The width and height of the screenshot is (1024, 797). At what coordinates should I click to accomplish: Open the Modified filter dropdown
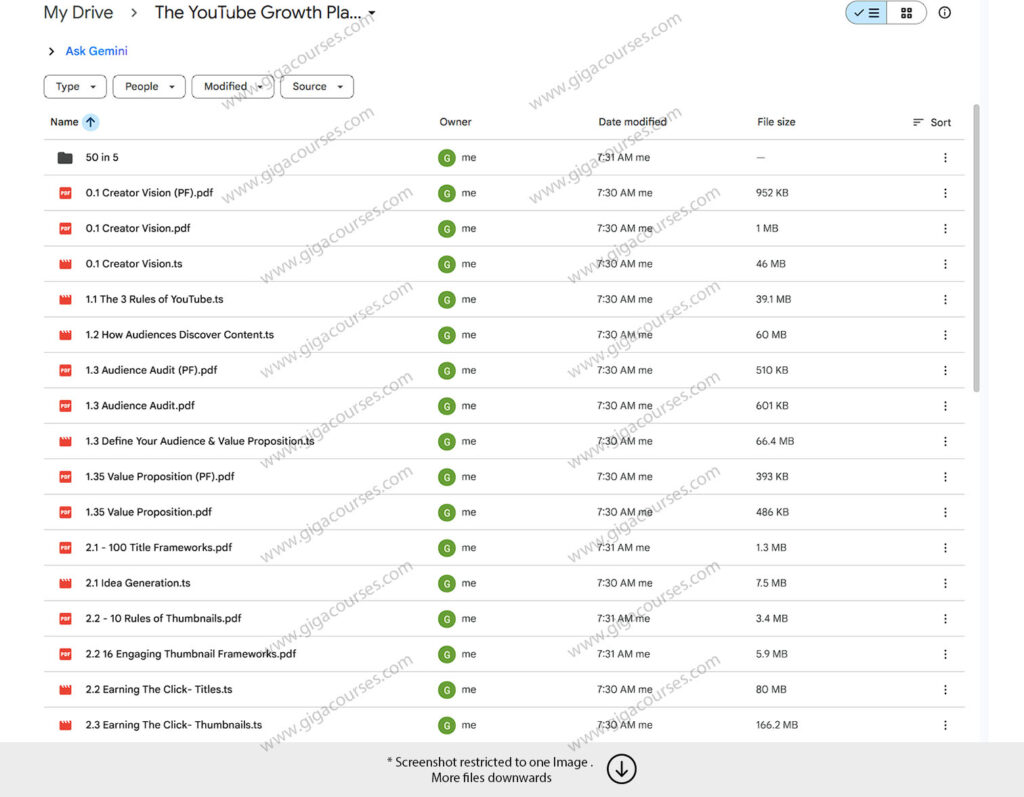[x=232, y=87]
